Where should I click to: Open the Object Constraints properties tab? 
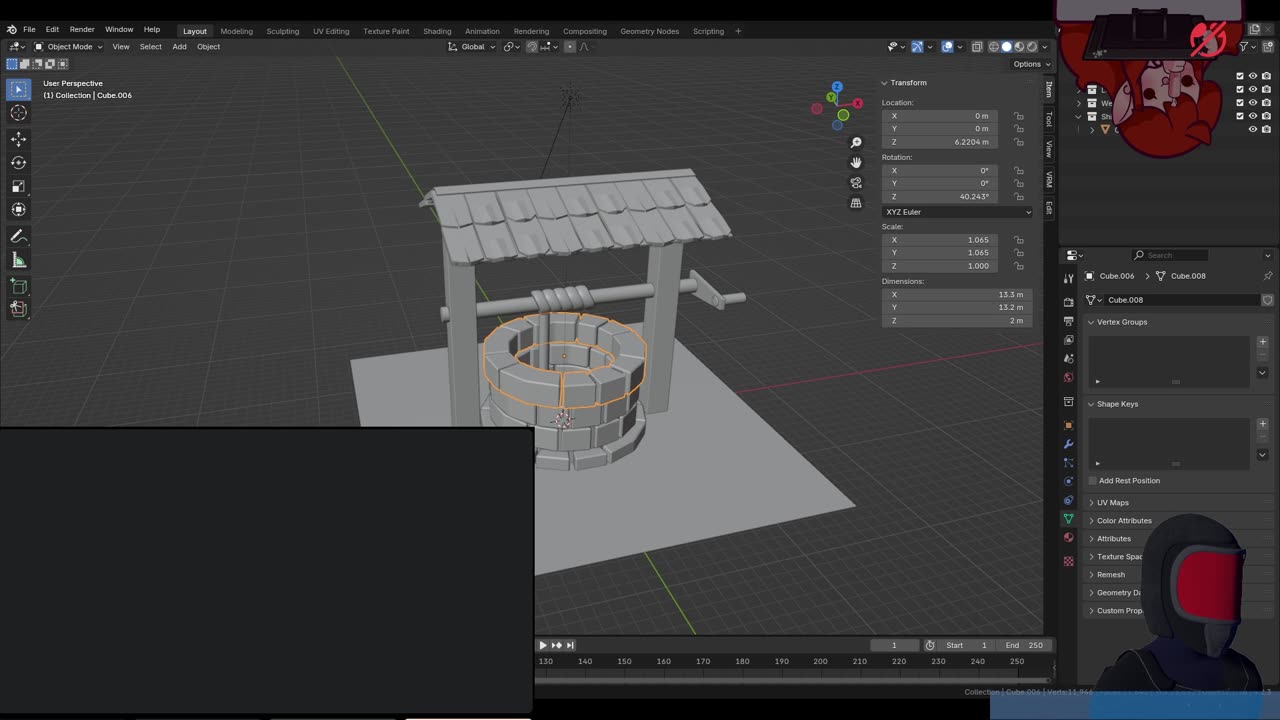pyautogui.click(x=1068, y=500)
